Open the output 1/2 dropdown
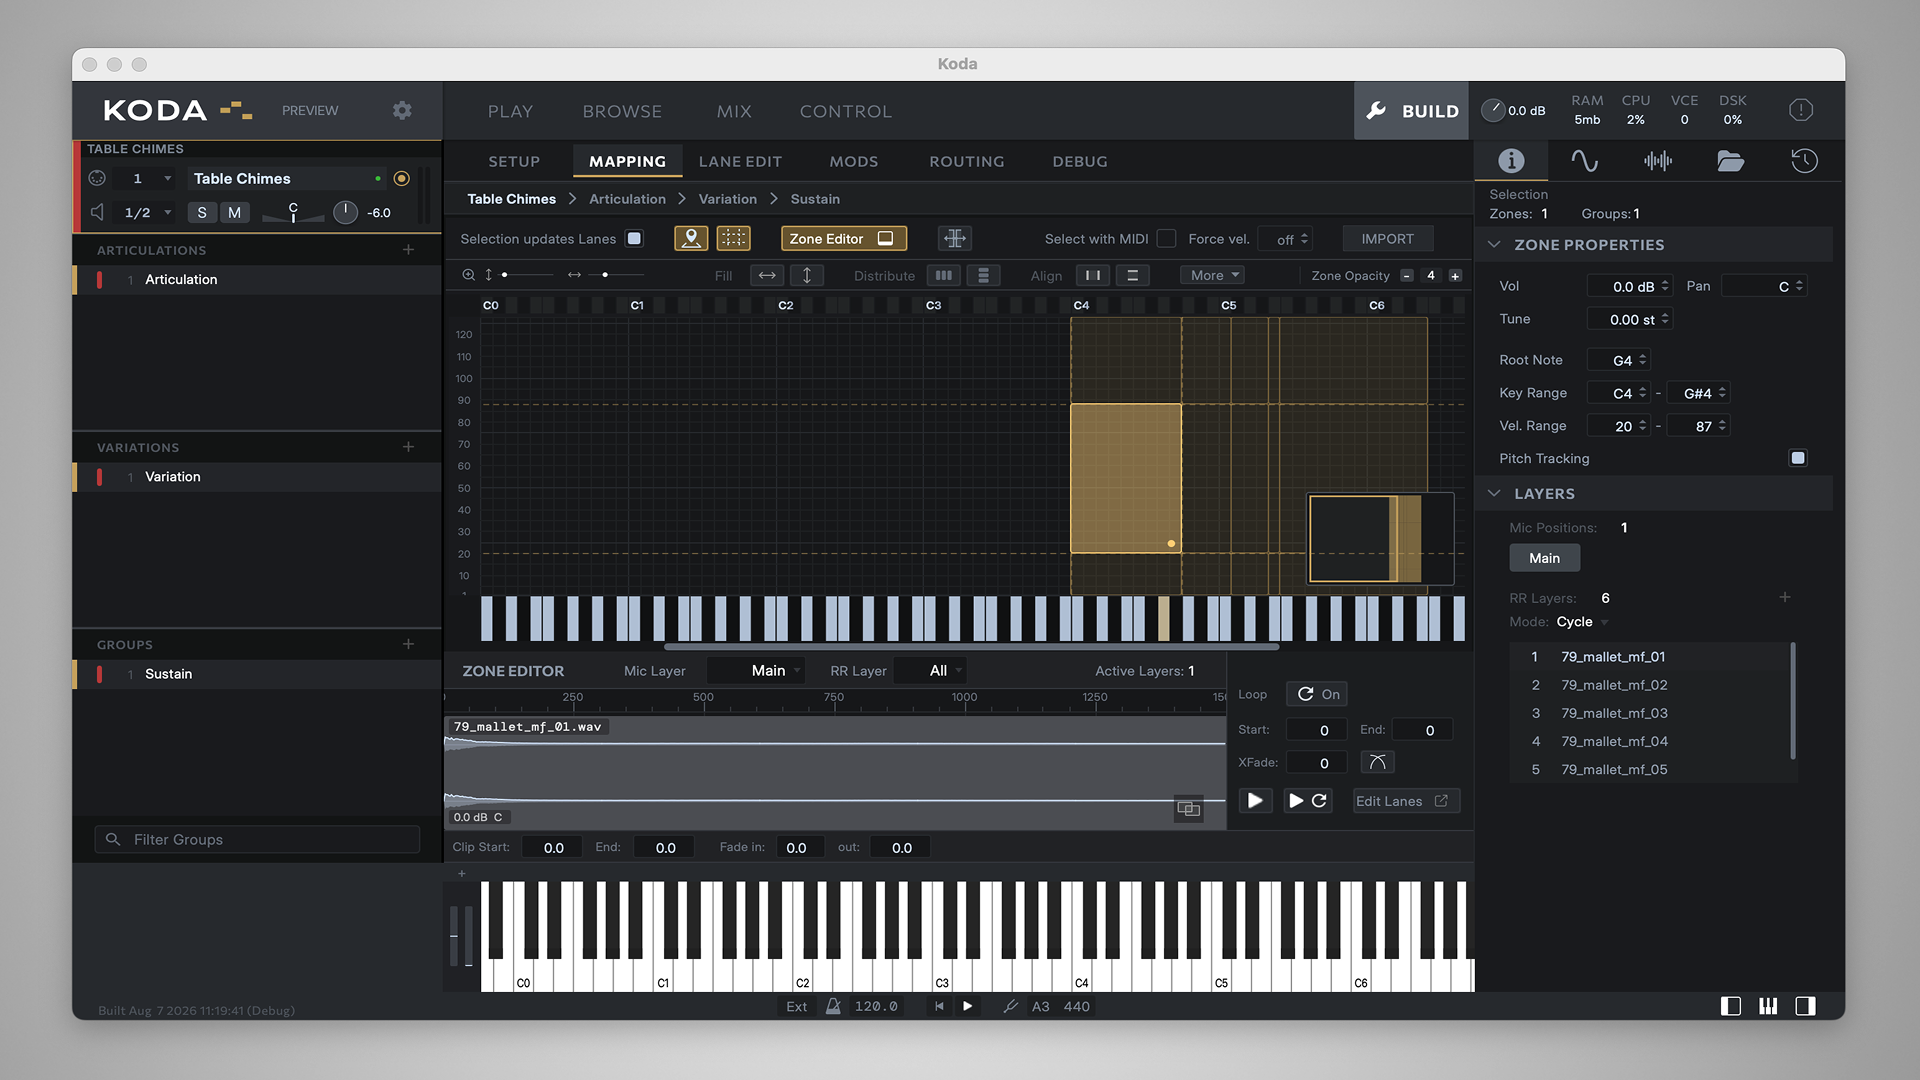1920x1080 pixels. (x=148, y=212)
